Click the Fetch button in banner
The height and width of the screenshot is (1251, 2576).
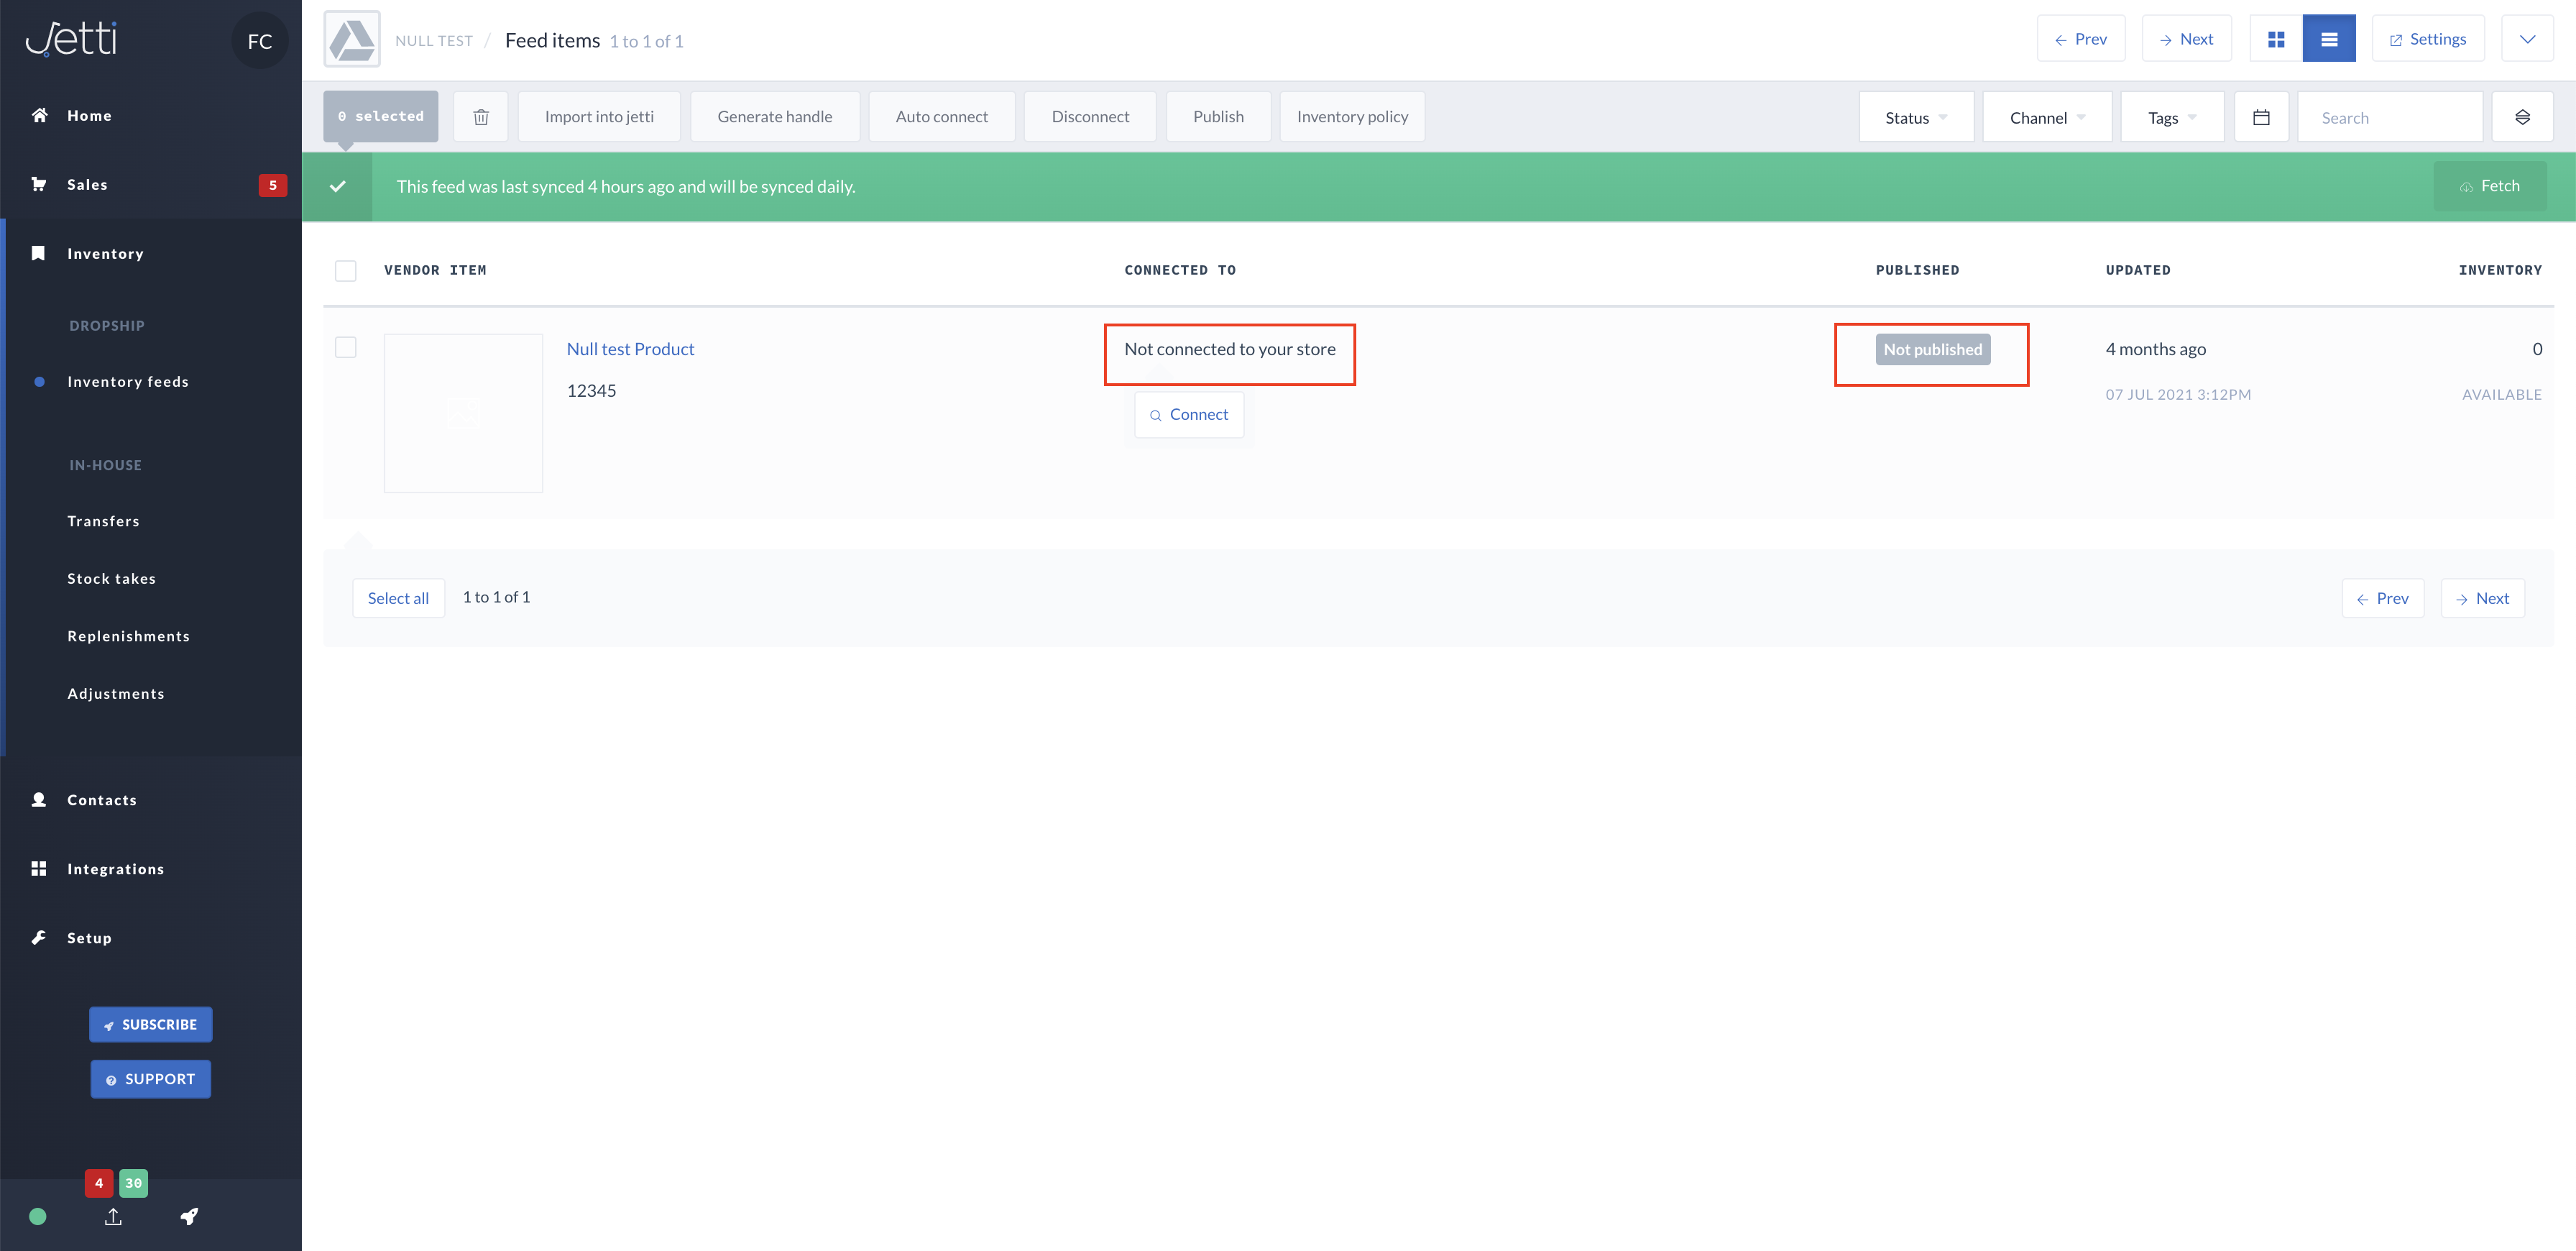2490,186
